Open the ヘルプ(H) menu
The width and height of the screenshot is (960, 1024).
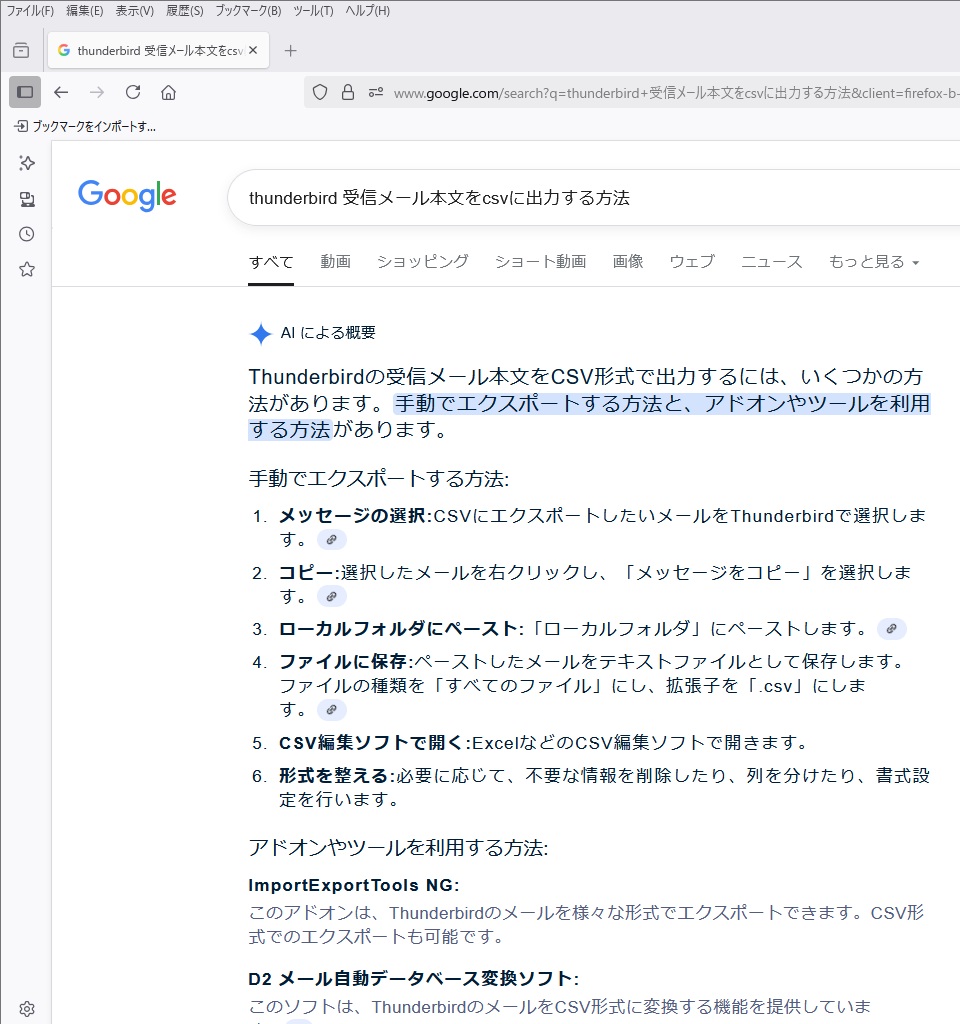(x=368, y=10)
